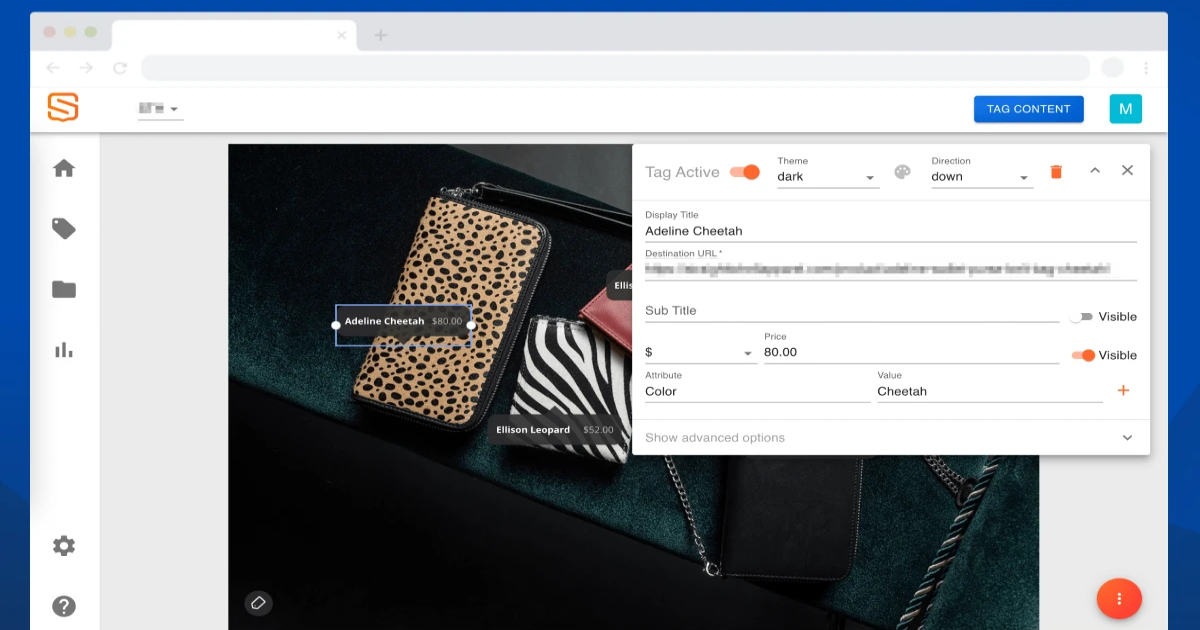Open the Direction dropdown showing down
Screen dimensions: 1200x630
982,177
